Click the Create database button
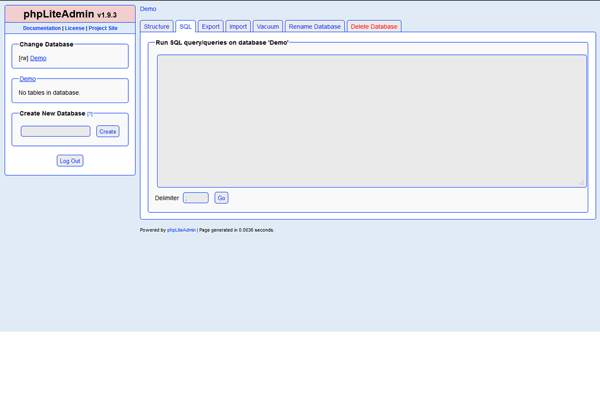The image size is (600, 400). point(107,131)
